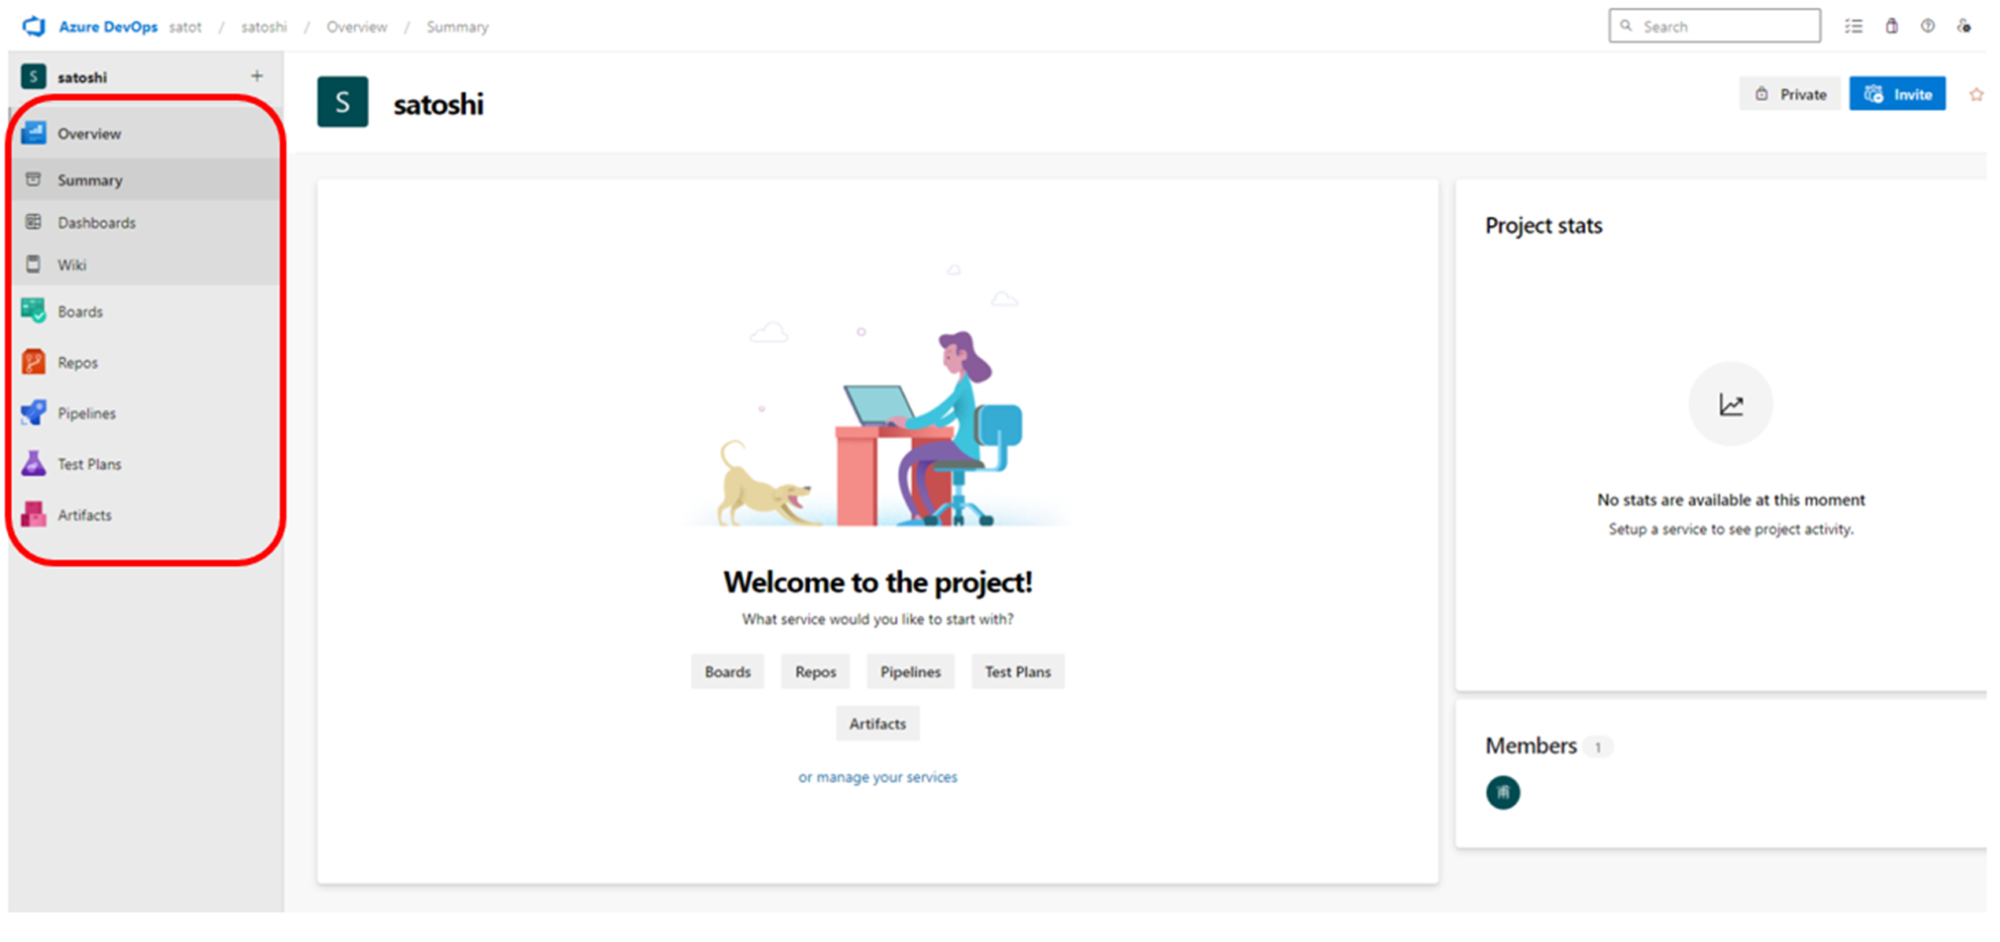Open the Overview hub icon

[x=34, y=132]
